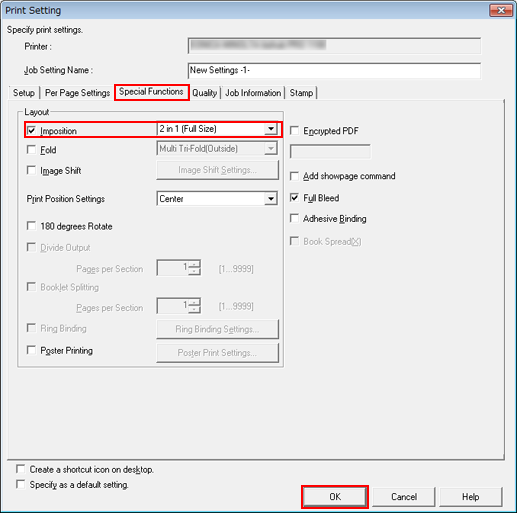This screenshot has height=513, width=517.
Task: Check Specify as a default setting
Action: 21,484
